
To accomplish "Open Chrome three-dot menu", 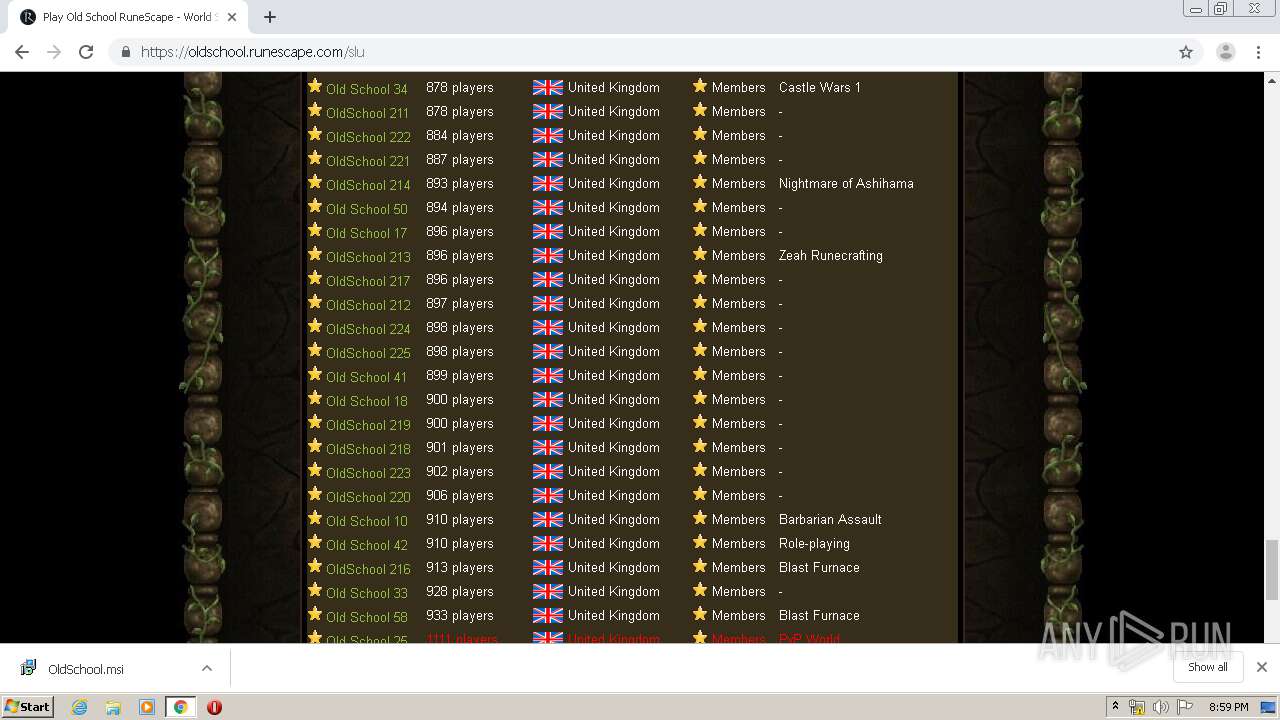I will tap(1259, 52).
